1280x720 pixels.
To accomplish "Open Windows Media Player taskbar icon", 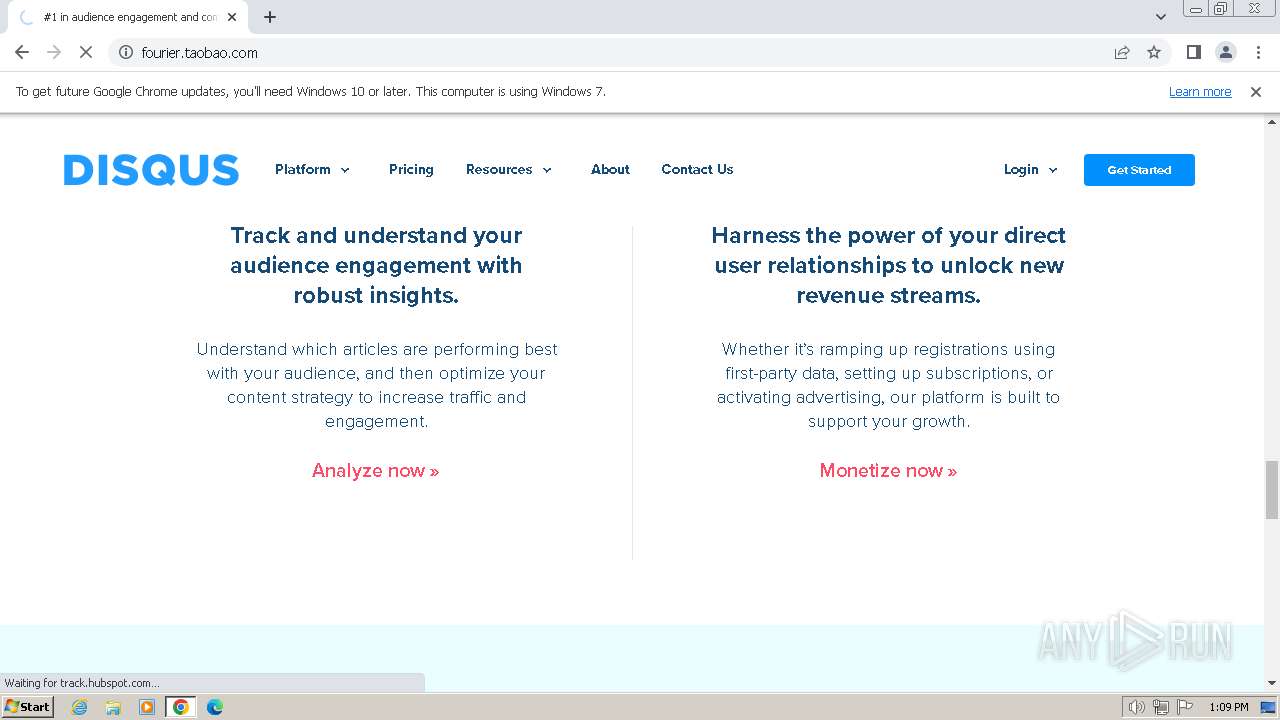I will [x=147, y=707].
